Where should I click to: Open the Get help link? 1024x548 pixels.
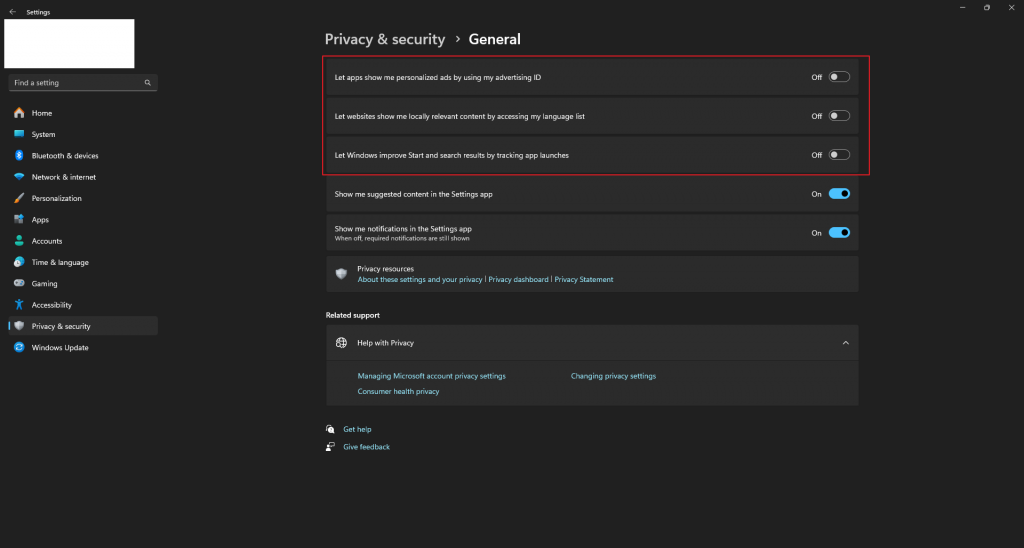(357, 429)
